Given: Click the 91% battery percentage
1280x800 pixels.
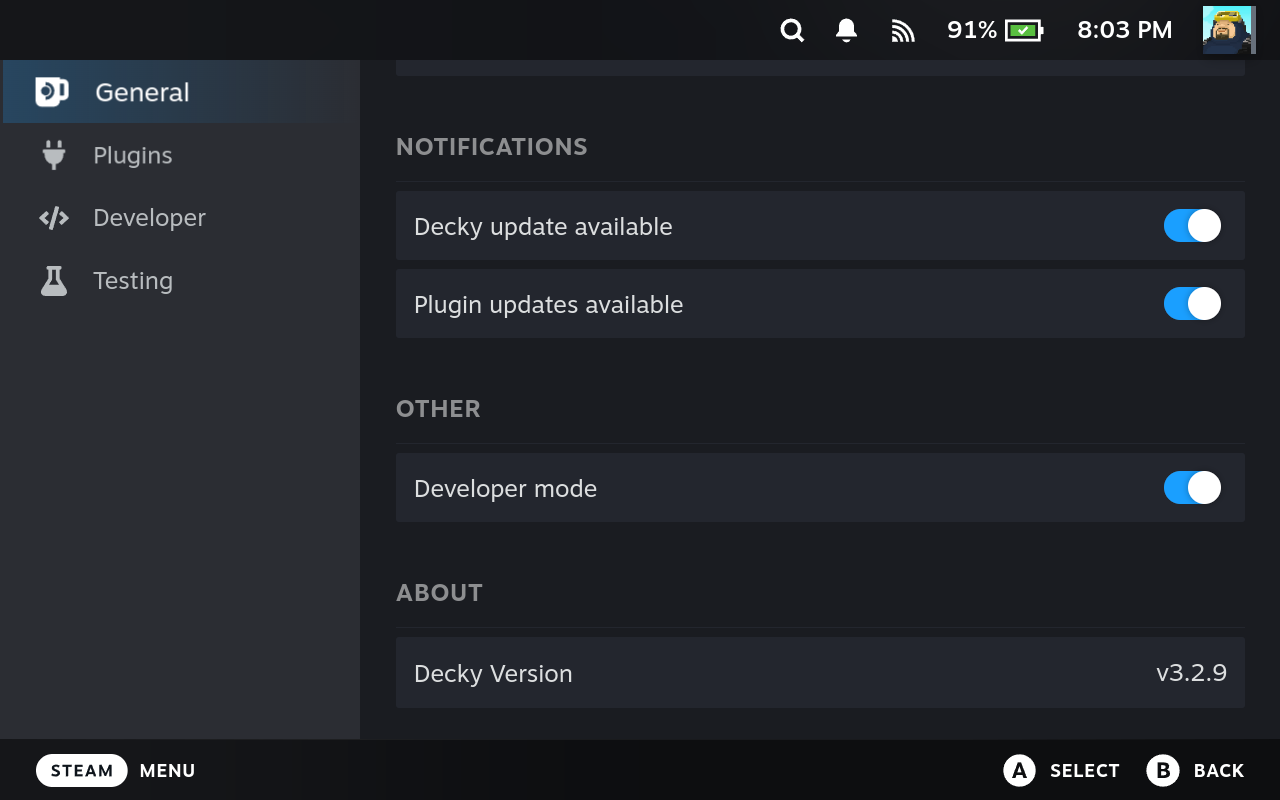Looking at the screenshot, I should (972, 30).
